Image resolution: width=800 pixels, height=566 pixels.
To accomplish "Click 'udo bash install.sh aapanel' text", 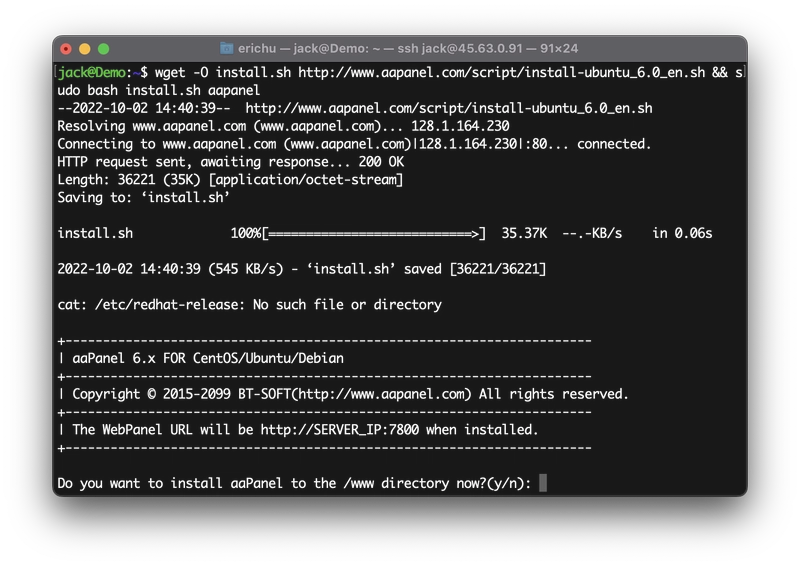I will pos(159,90).
